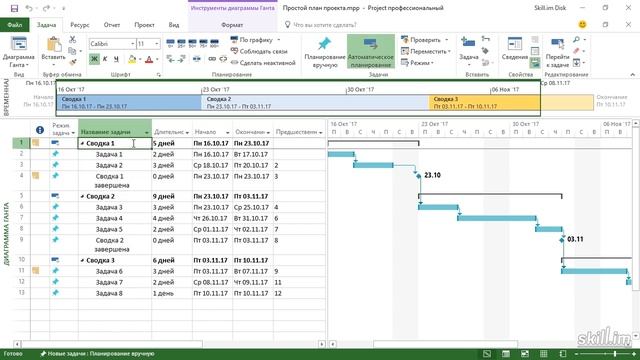Select the Задача 4 task name cell

point(115,218)
